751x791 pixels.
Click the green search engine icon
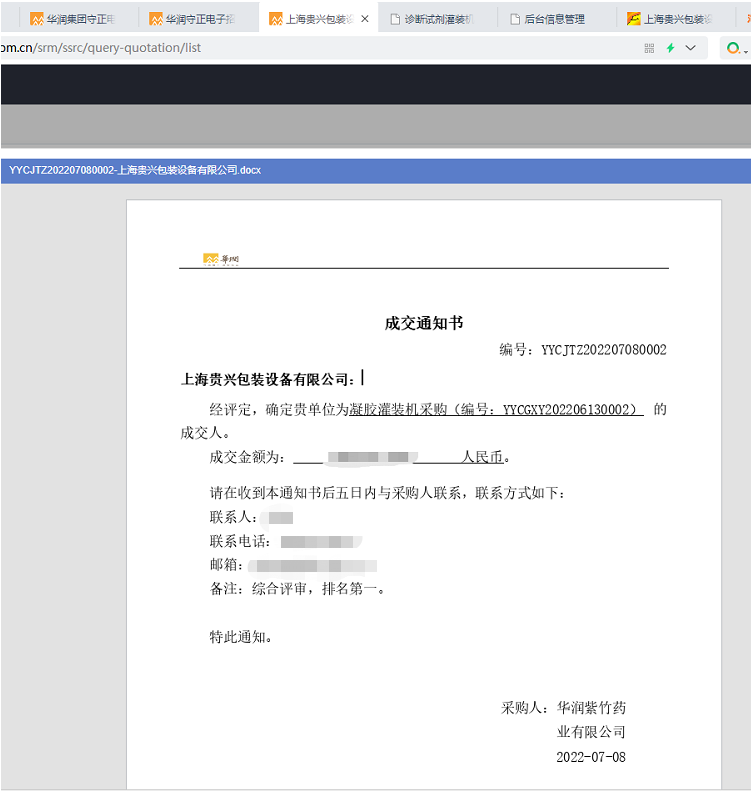(x=733, y=48)
